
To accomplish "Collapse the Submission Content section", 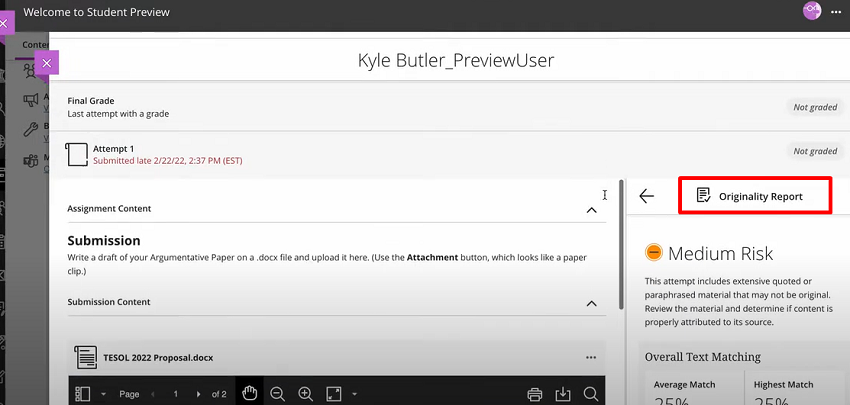I will click(x=591, y=303).
